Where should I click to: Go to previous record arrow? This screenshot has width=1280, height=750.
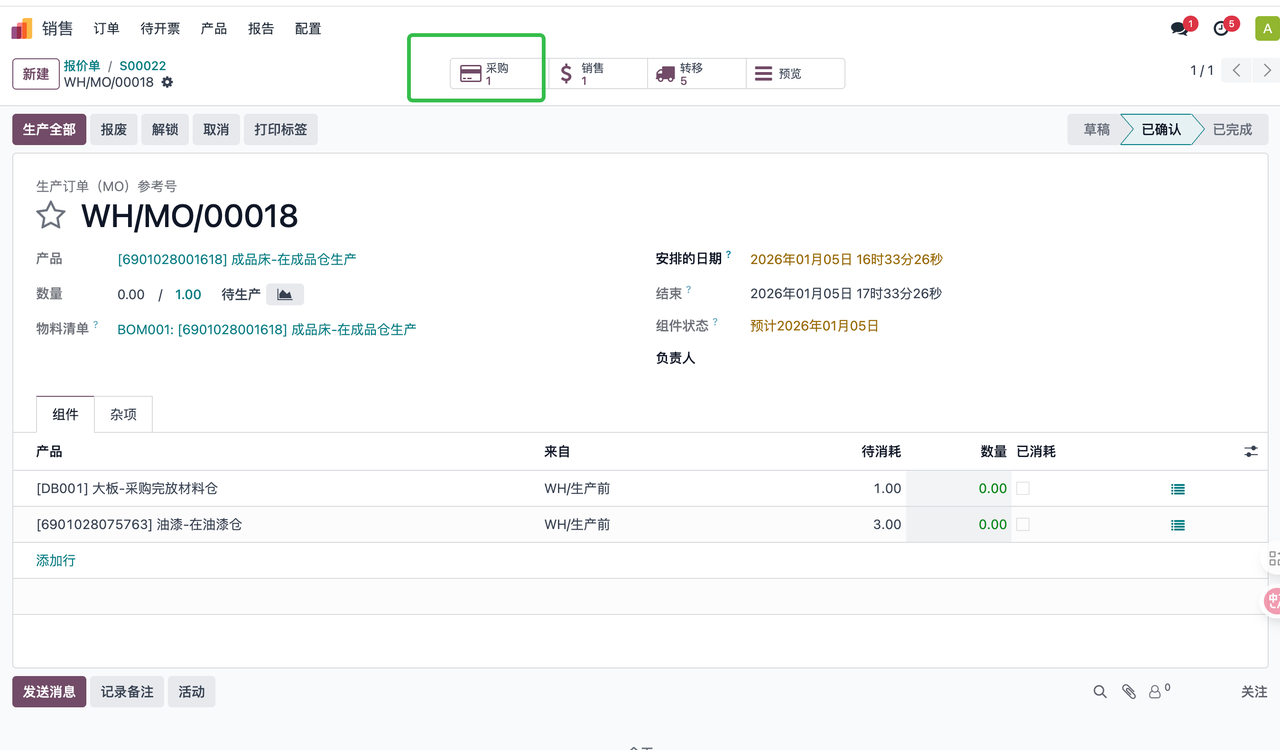click(1237, 70)
